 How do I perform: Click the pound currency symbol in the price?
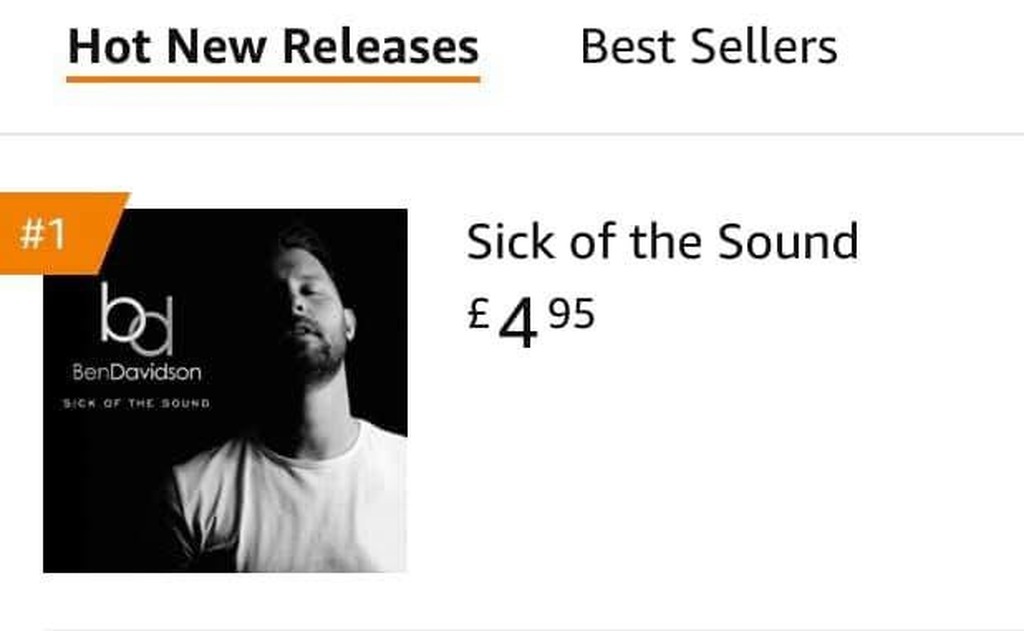pyautogui.click(x=479, y=313)
